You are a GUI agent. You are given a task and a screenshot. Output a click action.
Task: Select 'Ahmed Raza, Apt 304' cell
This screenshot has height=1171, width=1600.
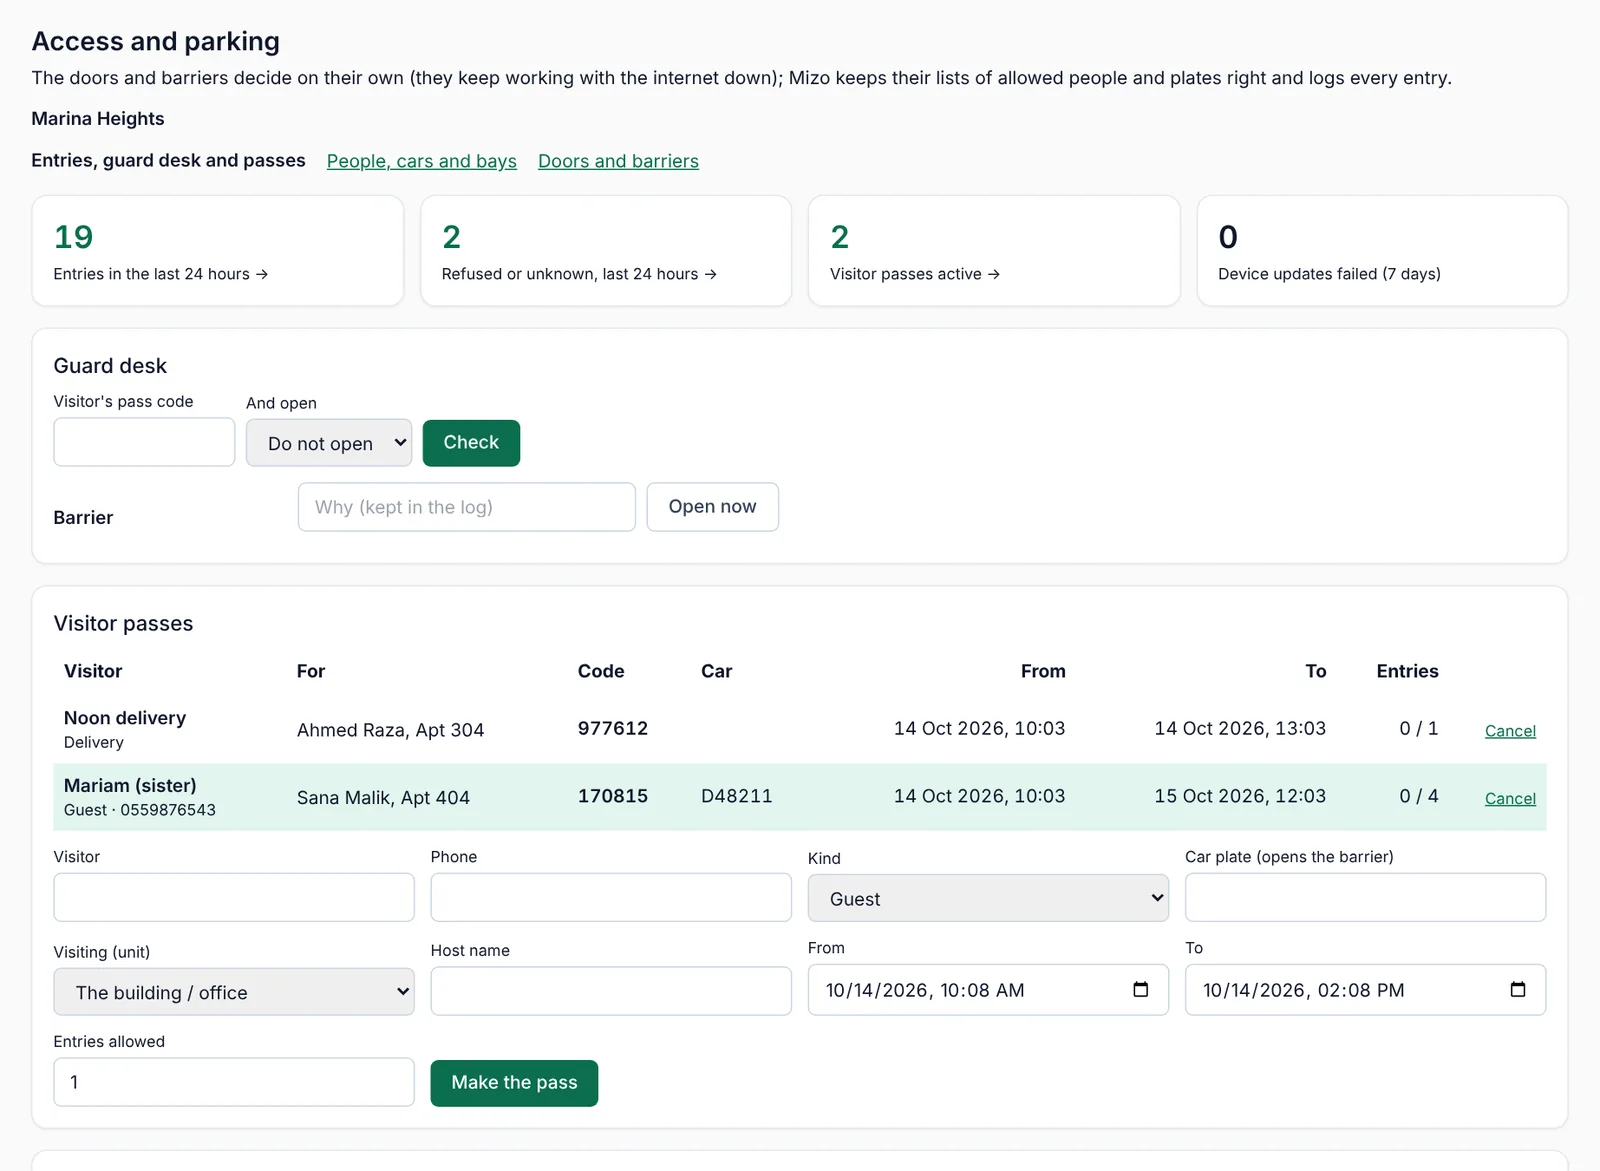click(390, 730)
